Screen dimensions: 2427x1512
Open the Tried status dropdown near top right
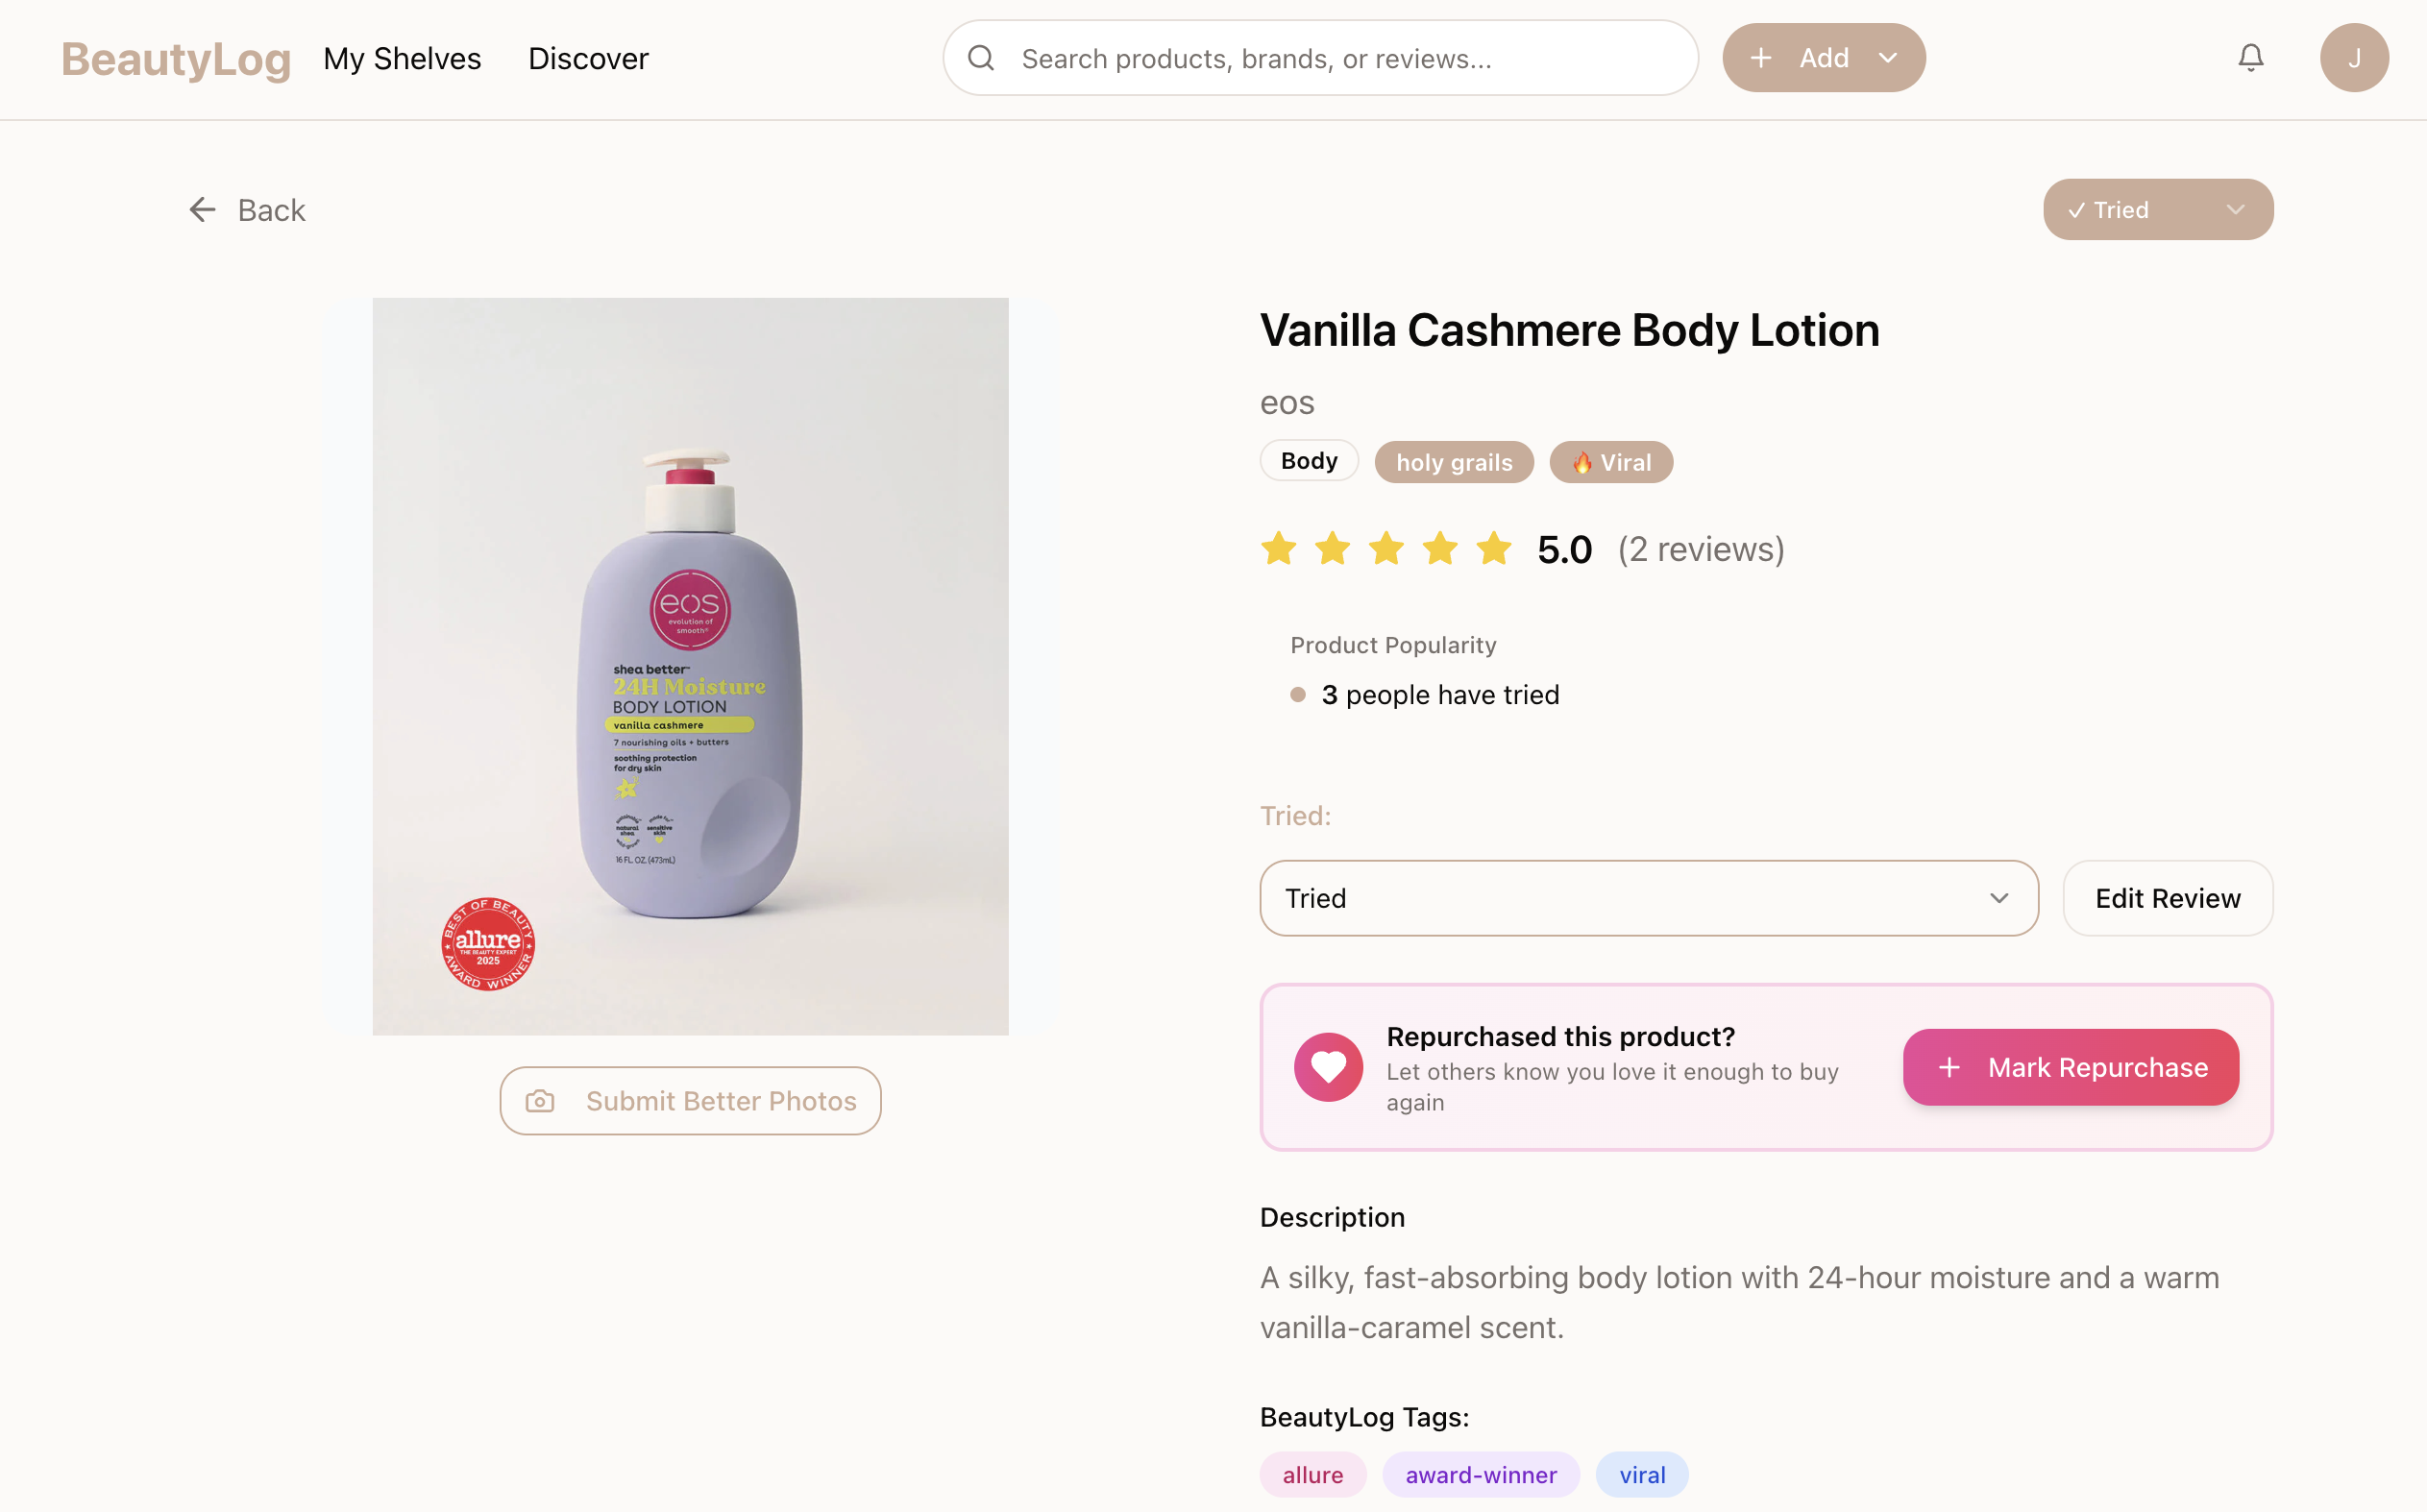[2157, 209]
